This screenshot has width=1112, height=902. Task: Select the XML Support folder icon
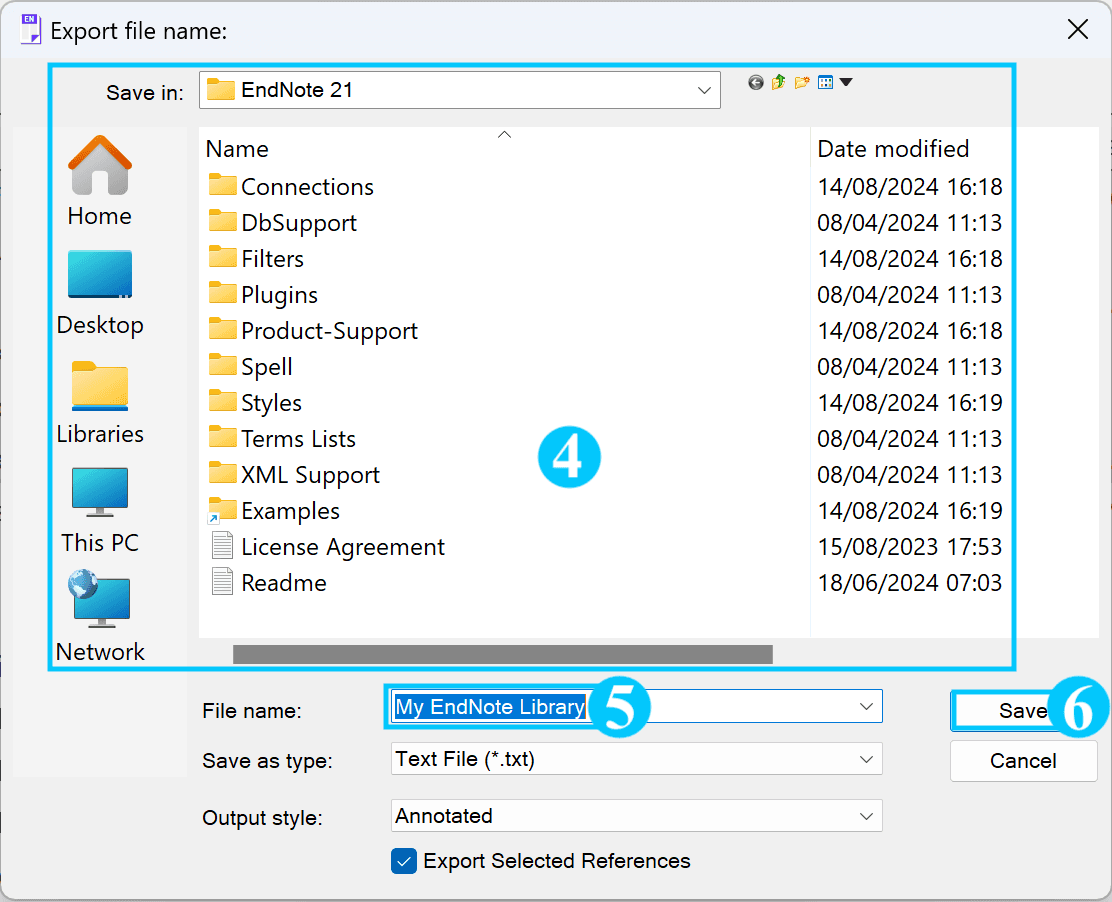click(223, 474)
